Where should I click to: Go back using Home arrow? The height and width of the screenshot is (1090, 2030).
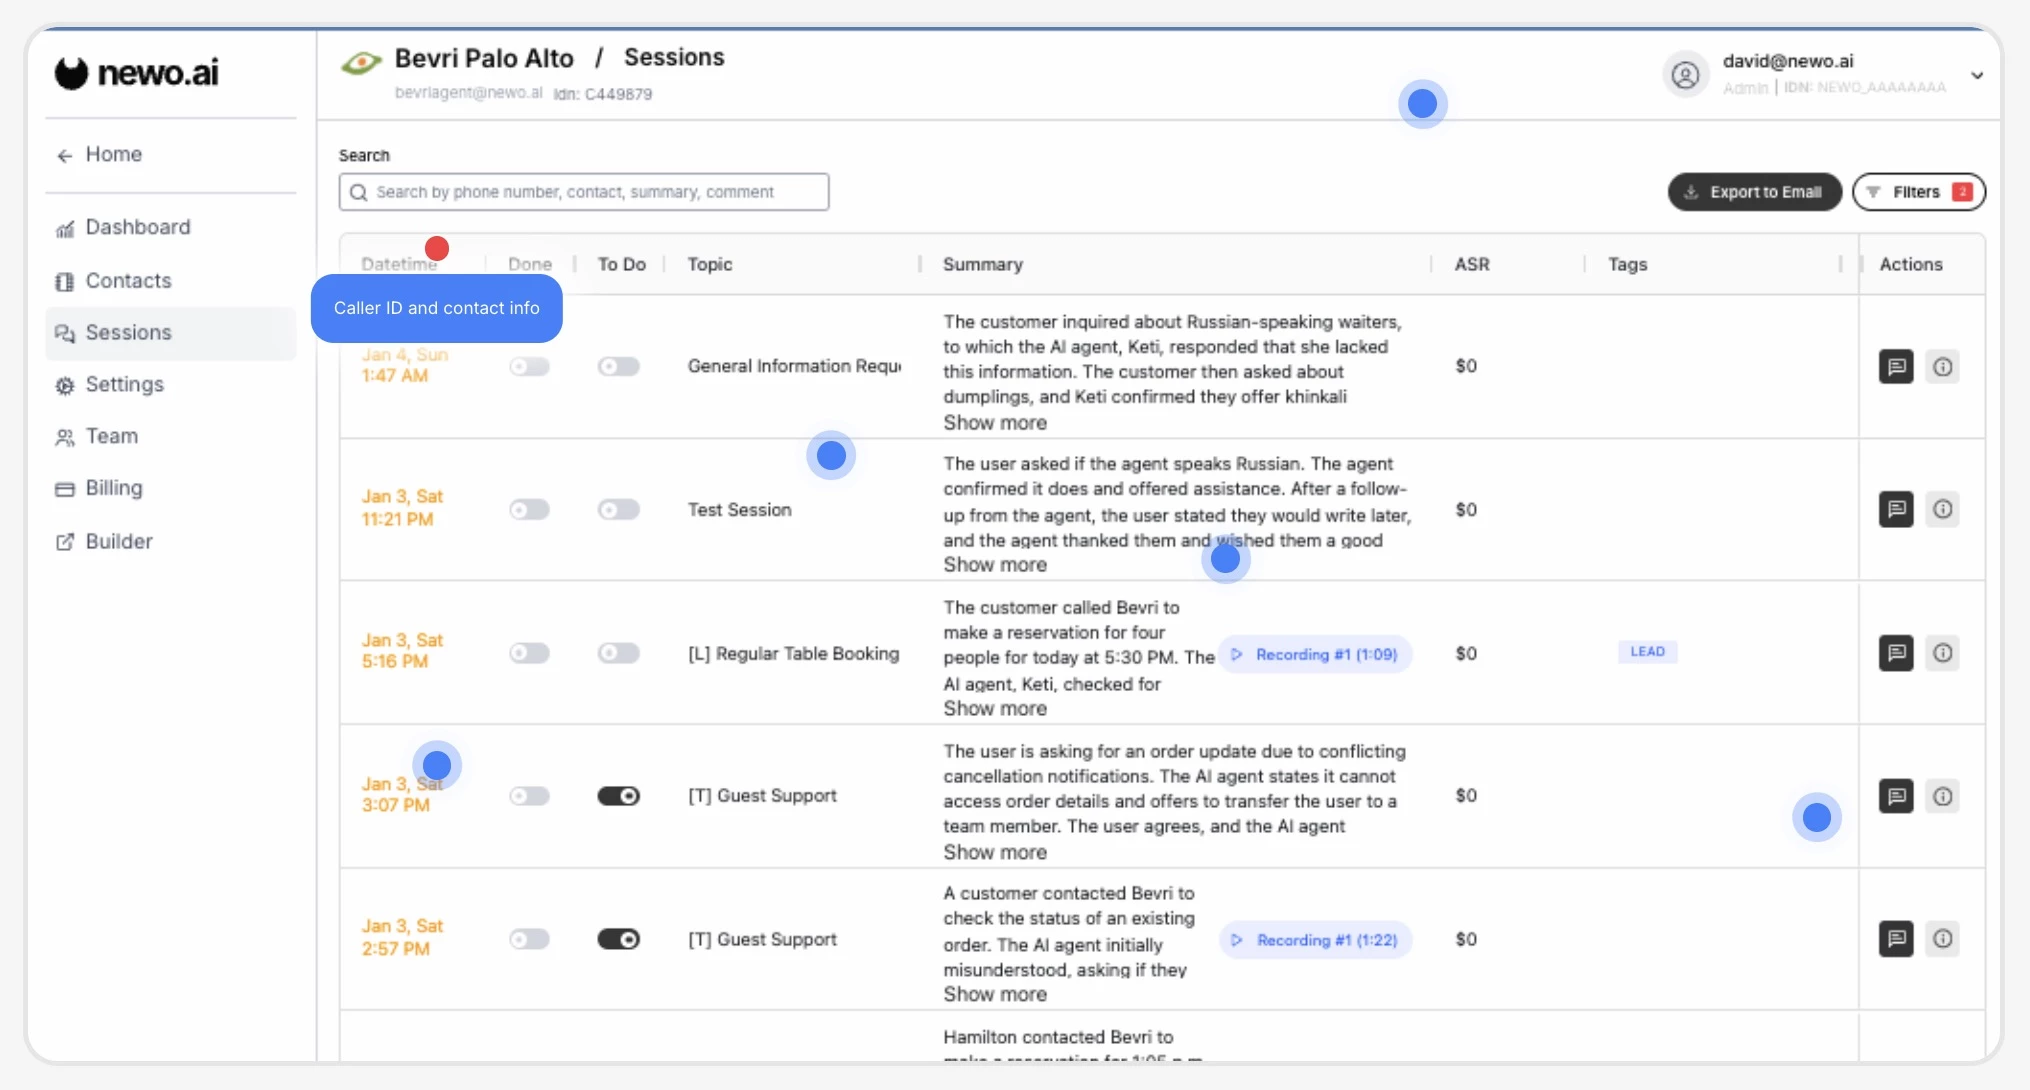click(65, 155)
